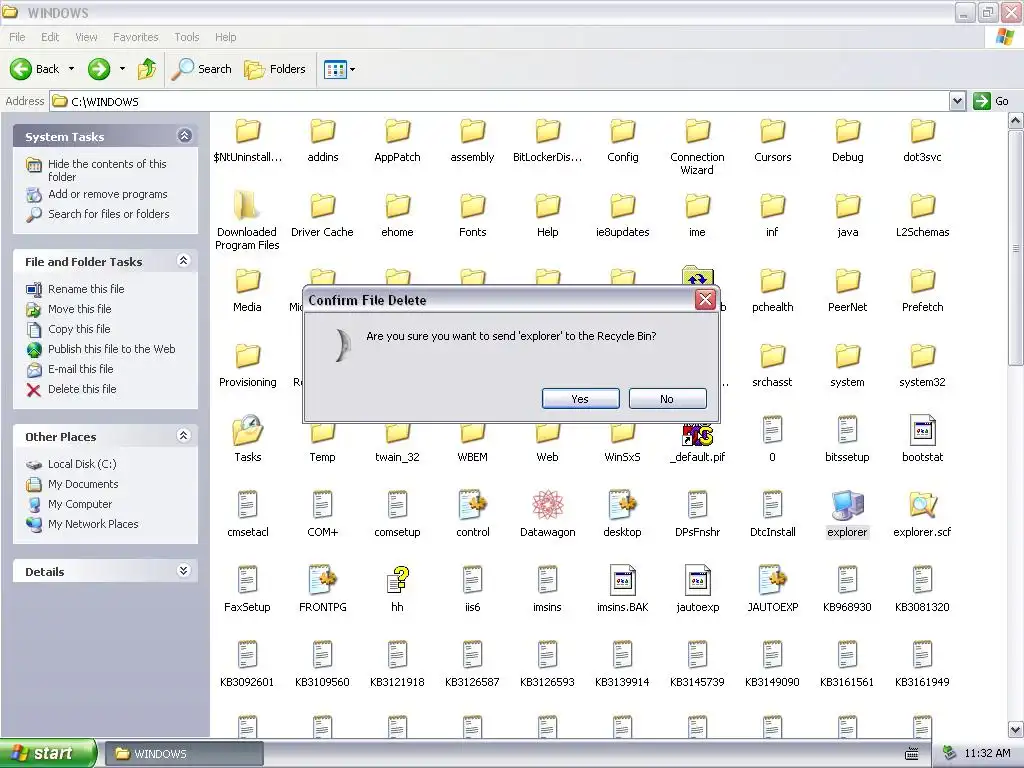Select the jautoexp file icon
1024x768 pixels.
coord(697,580)
